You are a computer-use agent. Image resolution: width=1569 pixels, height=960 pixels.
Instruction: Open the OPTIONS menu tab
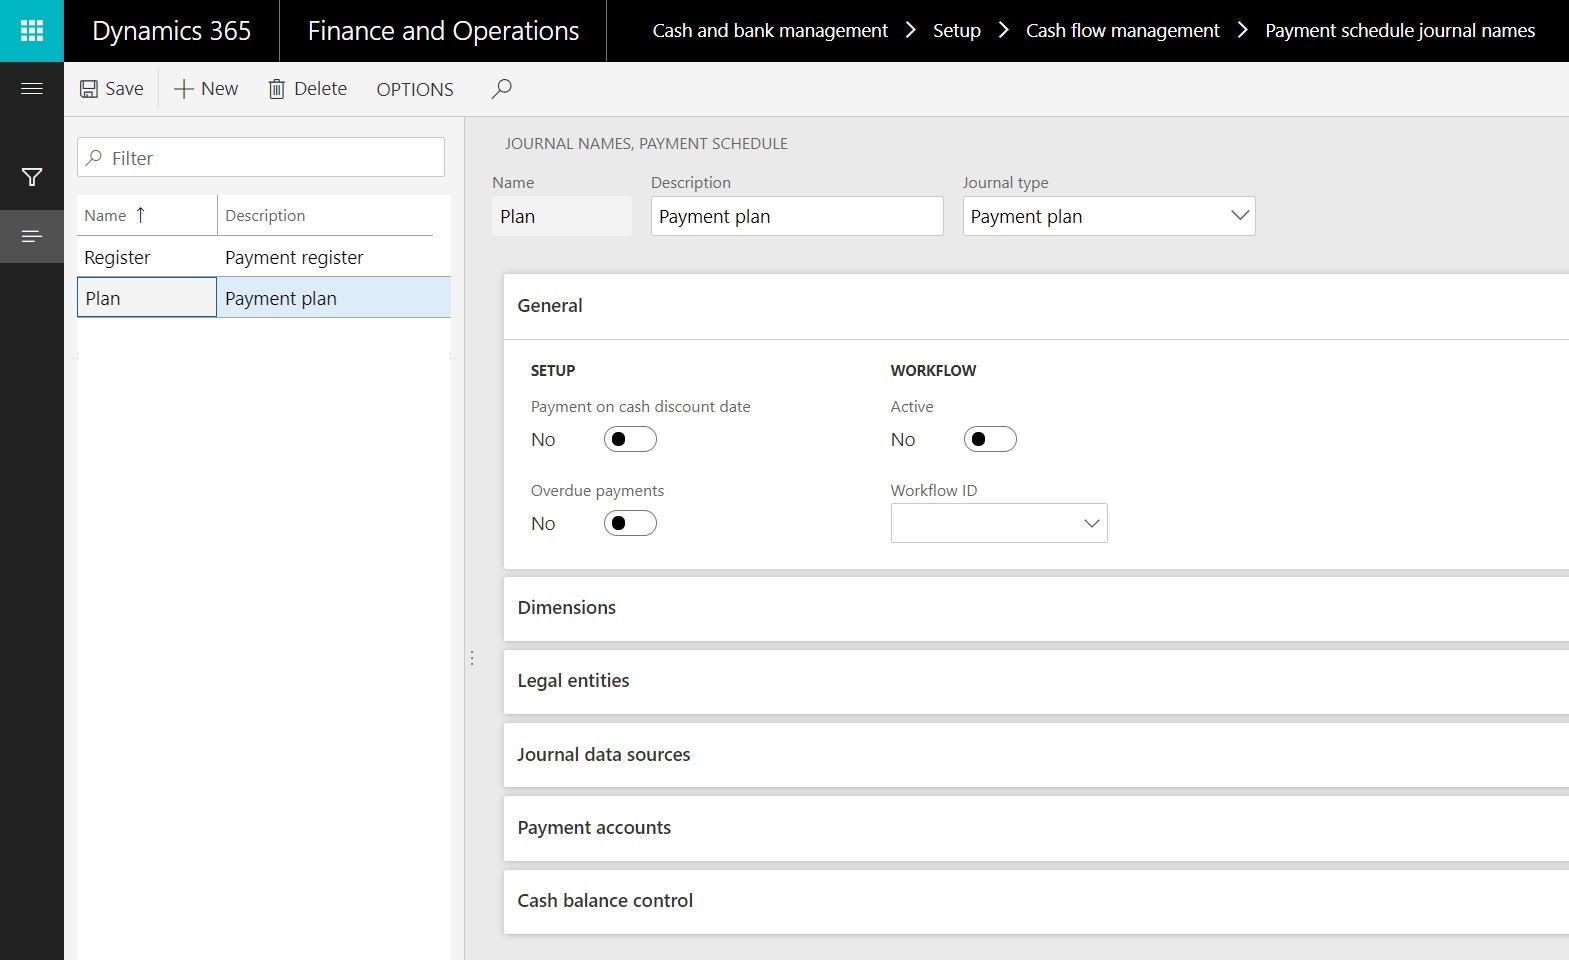pyautogui.click(x=415, y=89)
